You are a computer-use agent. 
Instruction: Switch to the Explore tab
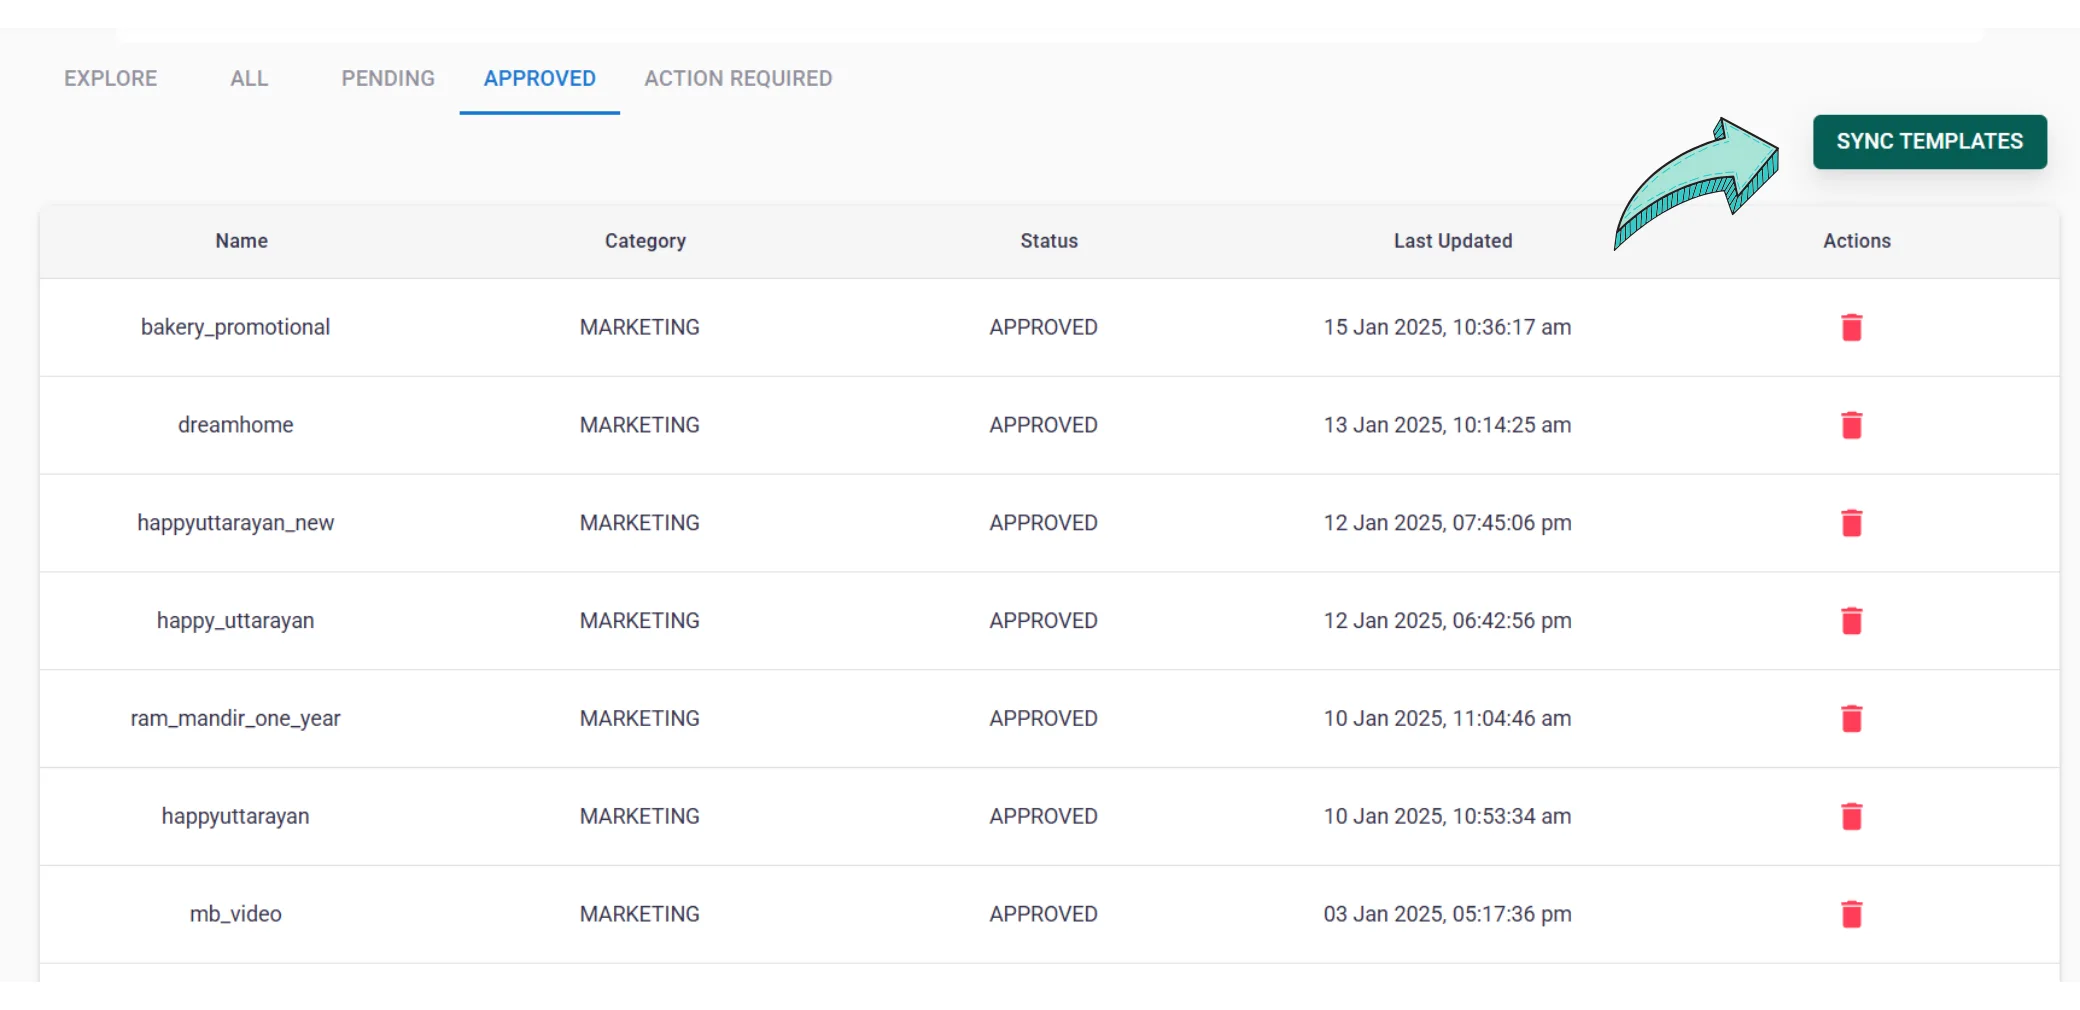coord(111,78)
